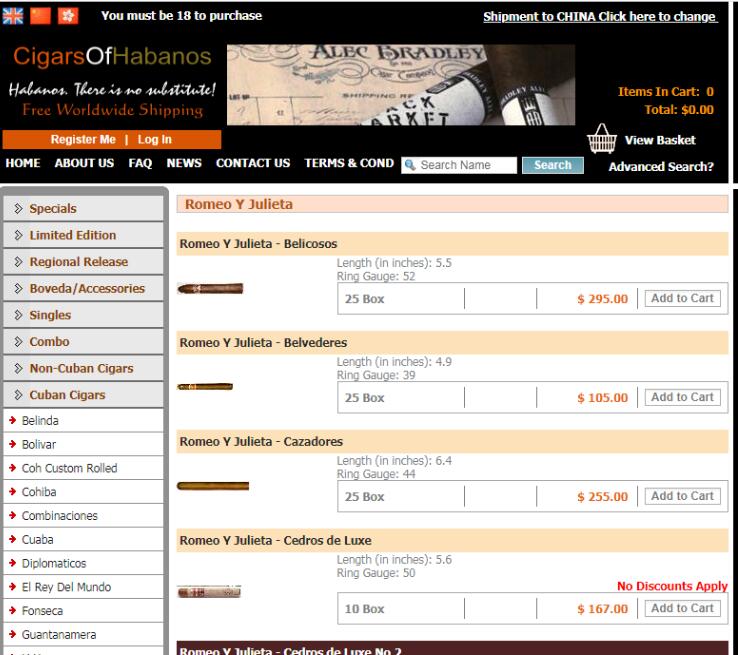The image size is (738, 655).
Task: Open the Belinda brand link
Action: (40, 421)
